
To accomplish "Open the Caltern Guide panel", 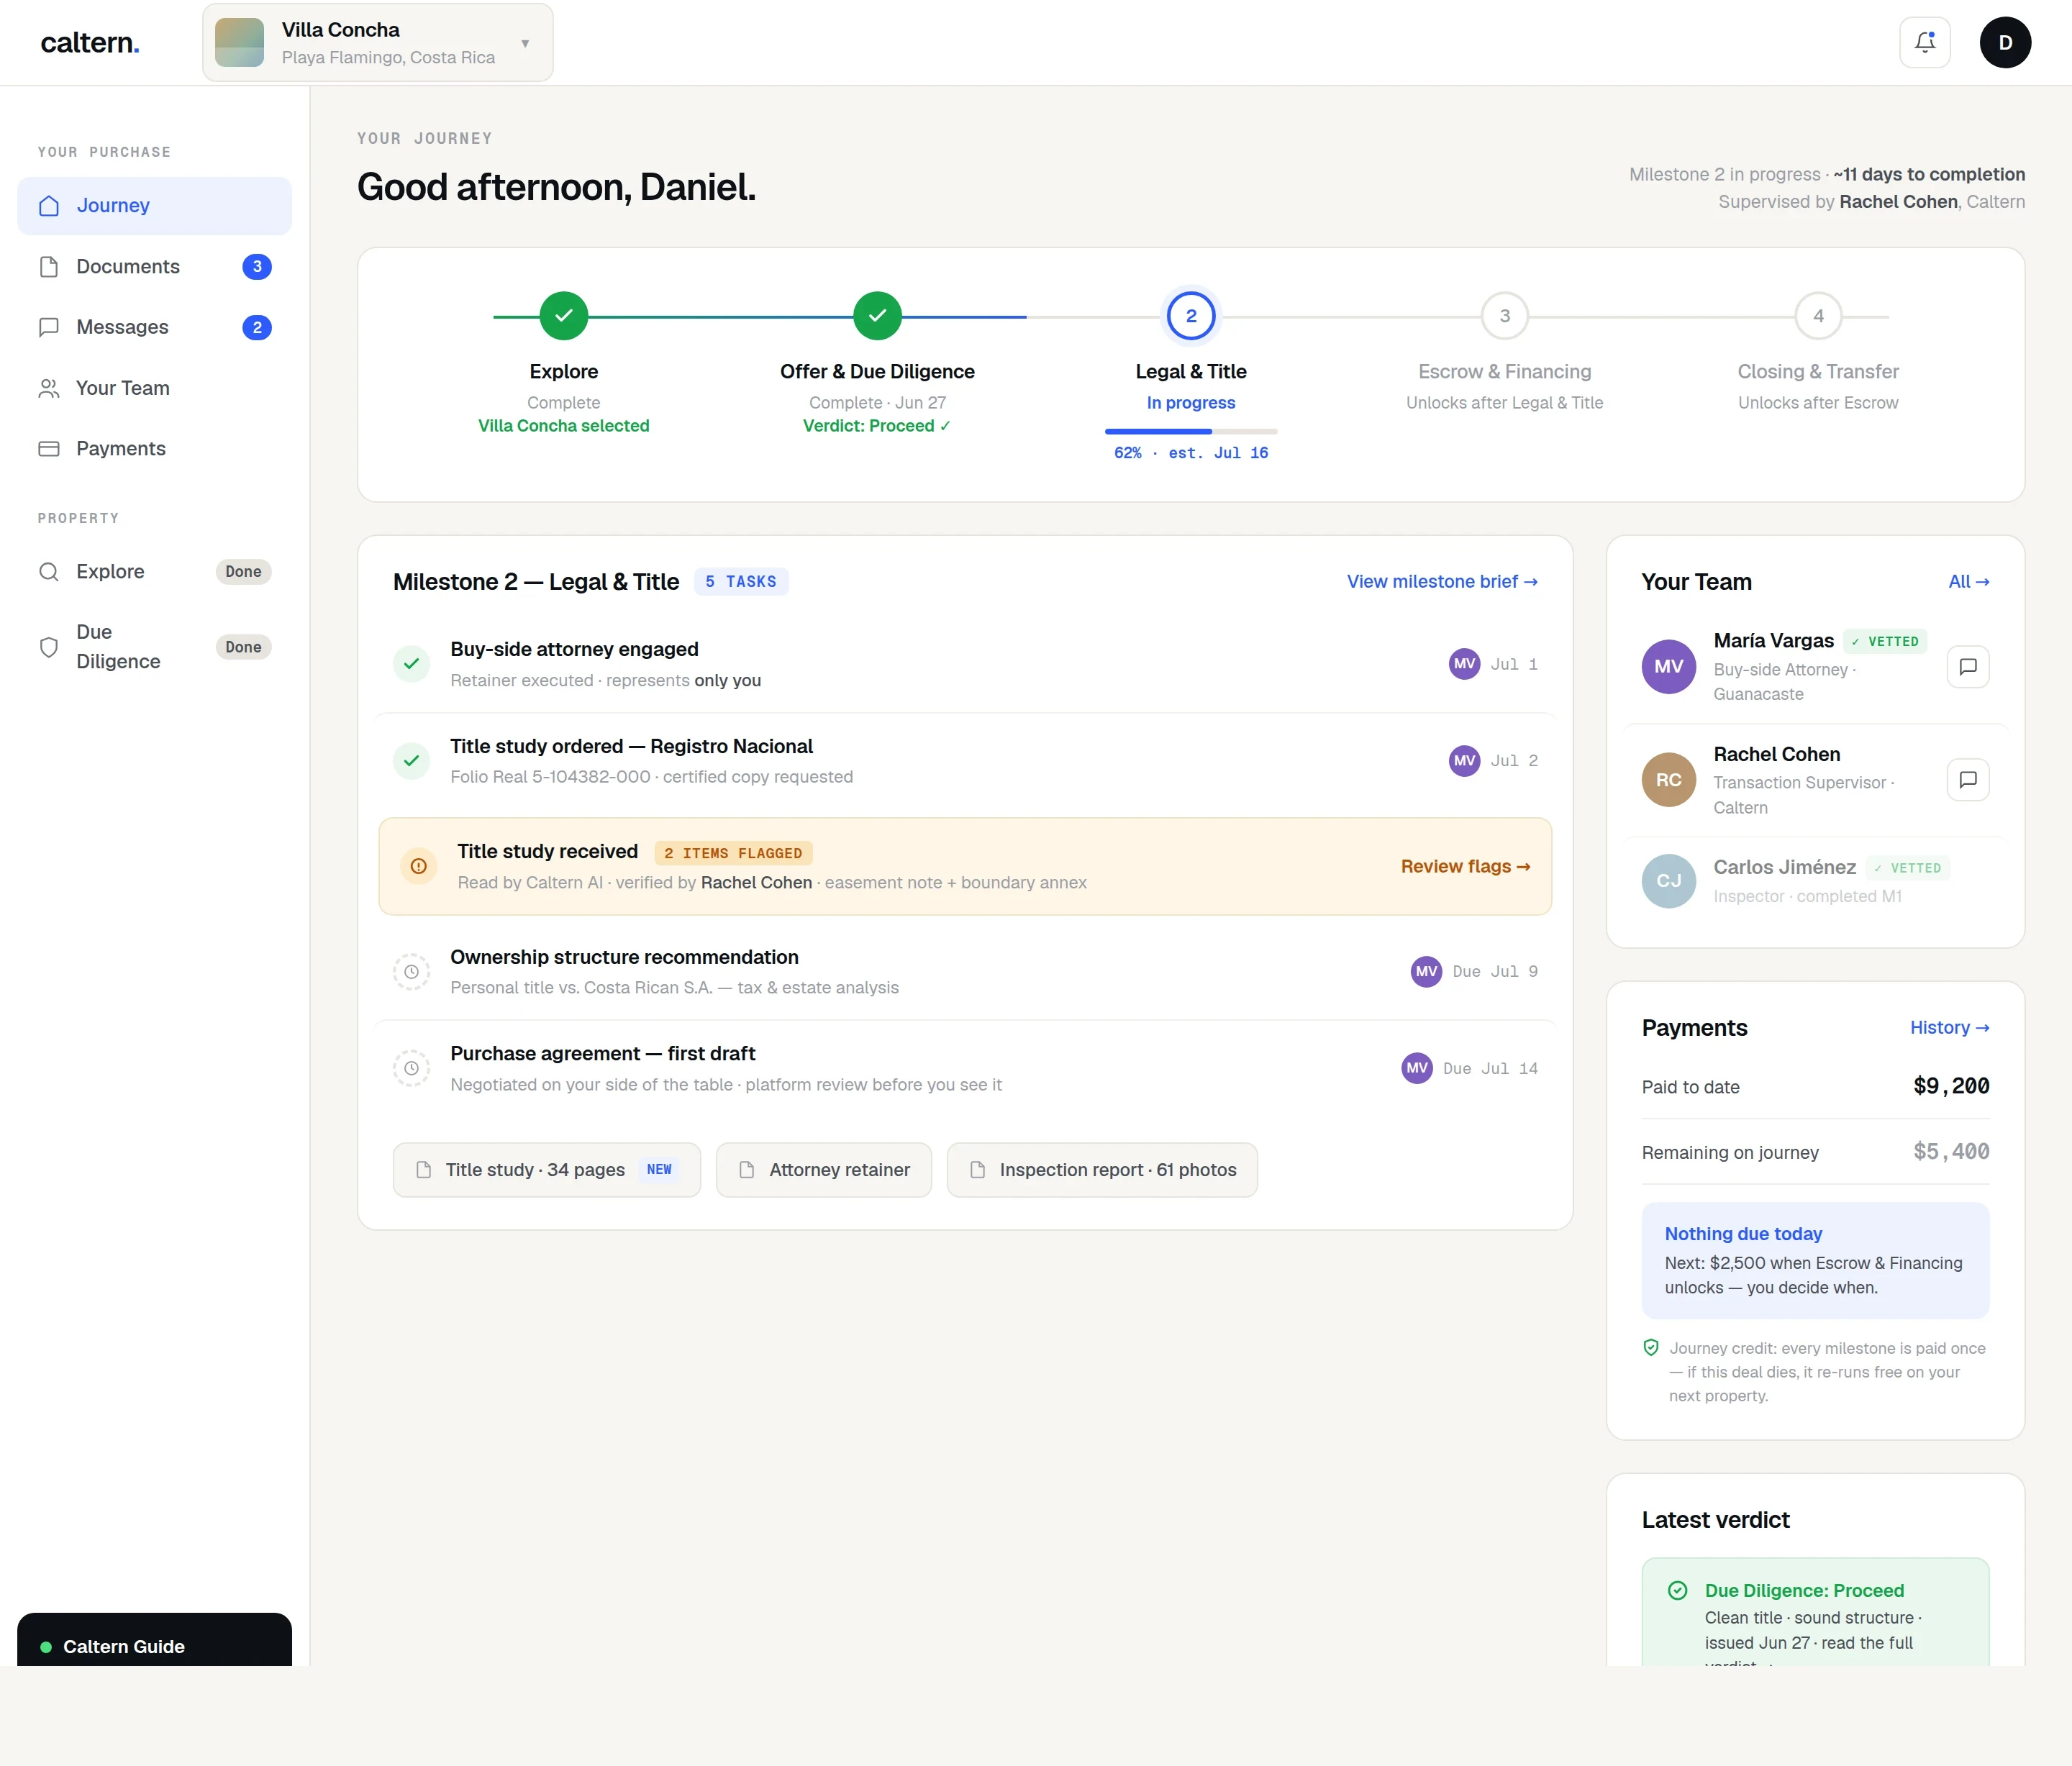I will 155,1640.
